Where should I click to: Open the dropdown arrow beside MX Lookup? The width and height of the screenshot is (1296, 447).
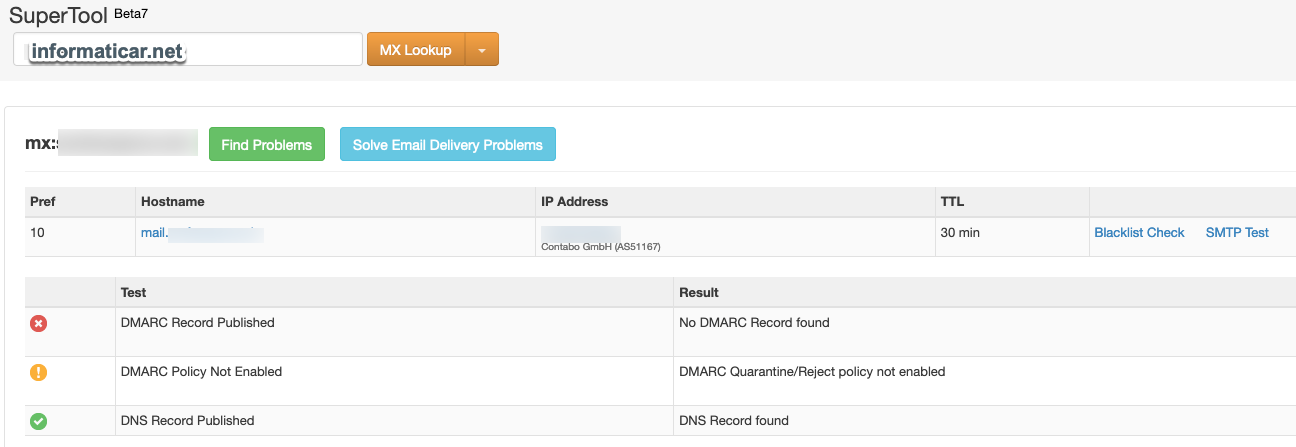pyautogui.click(x=482, y=50)
